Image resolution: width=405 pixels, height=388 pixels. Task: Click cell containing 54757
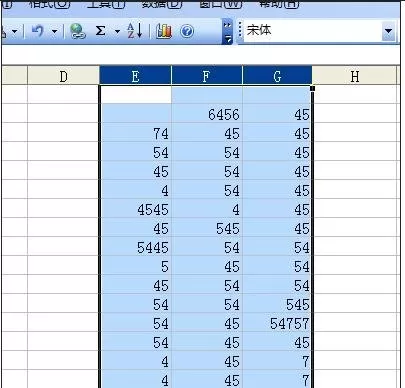coord(277,323)
